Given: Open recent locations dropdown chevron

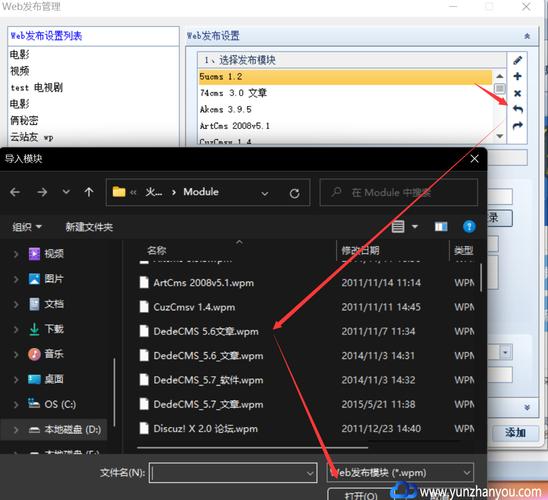Looking at the screenshot, I should click(x=66, y=192).
